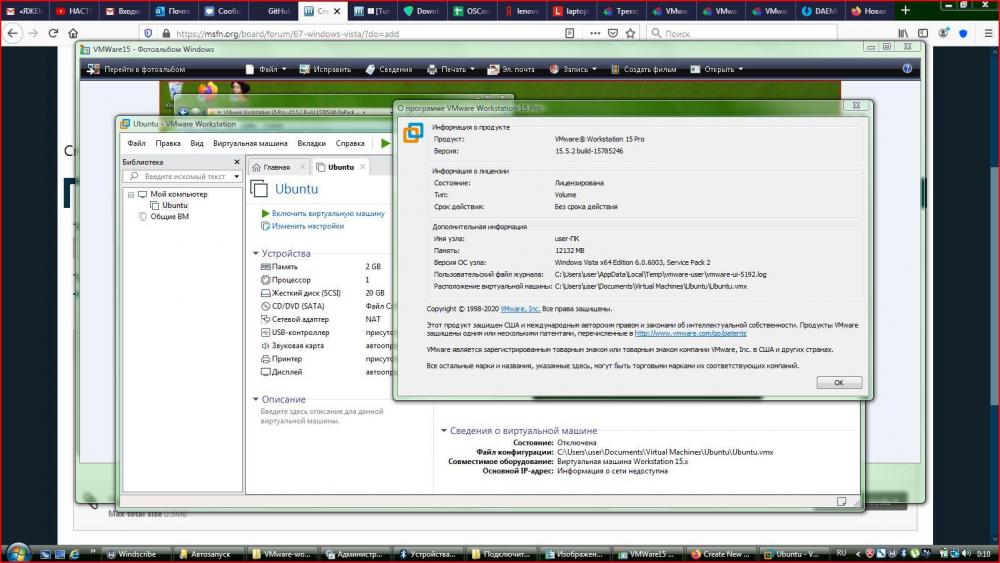The height and width of the screenshot is (563, 1000).
Task: Collapse the Описание section
Action: pos(256,400)
